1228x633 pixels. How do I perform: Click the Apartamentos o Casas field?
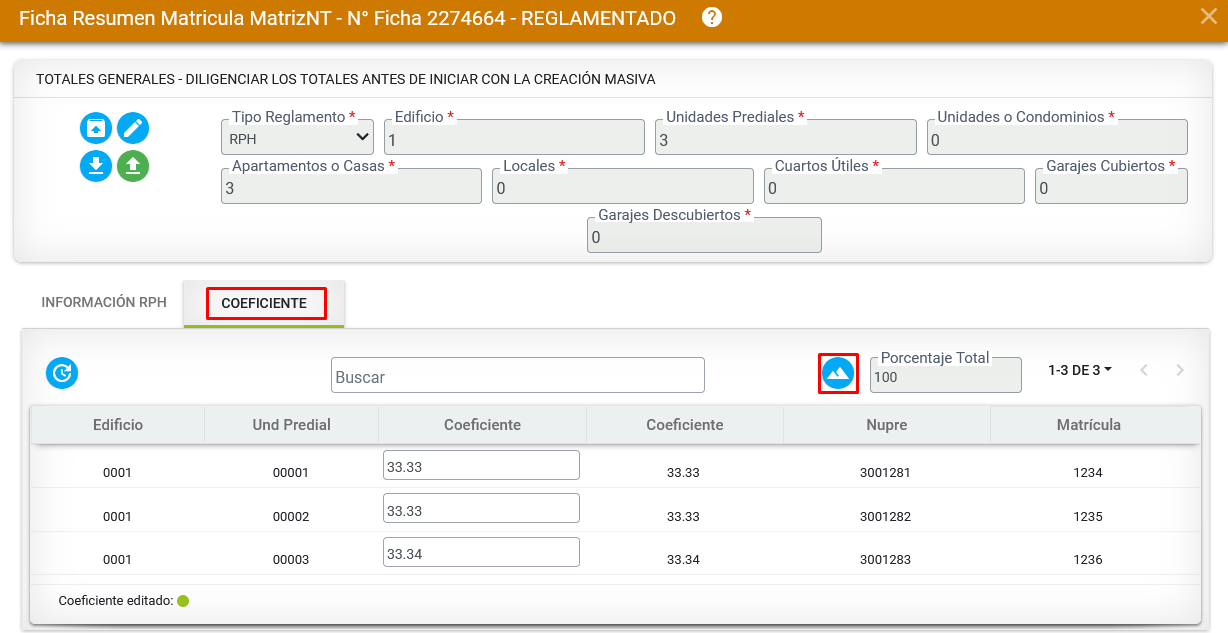click(x=351, y=186)
